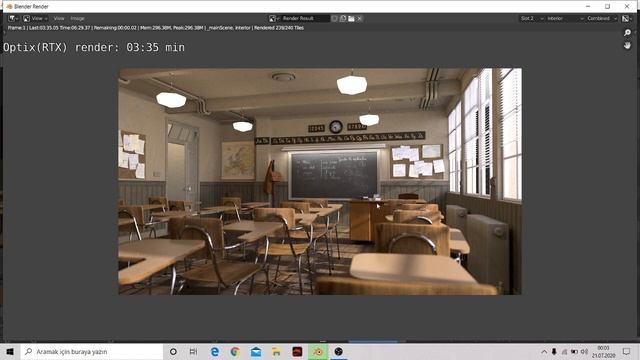Click the battery tray icon
This screenshot has height=360, width=640.
[x=574, y=351]
